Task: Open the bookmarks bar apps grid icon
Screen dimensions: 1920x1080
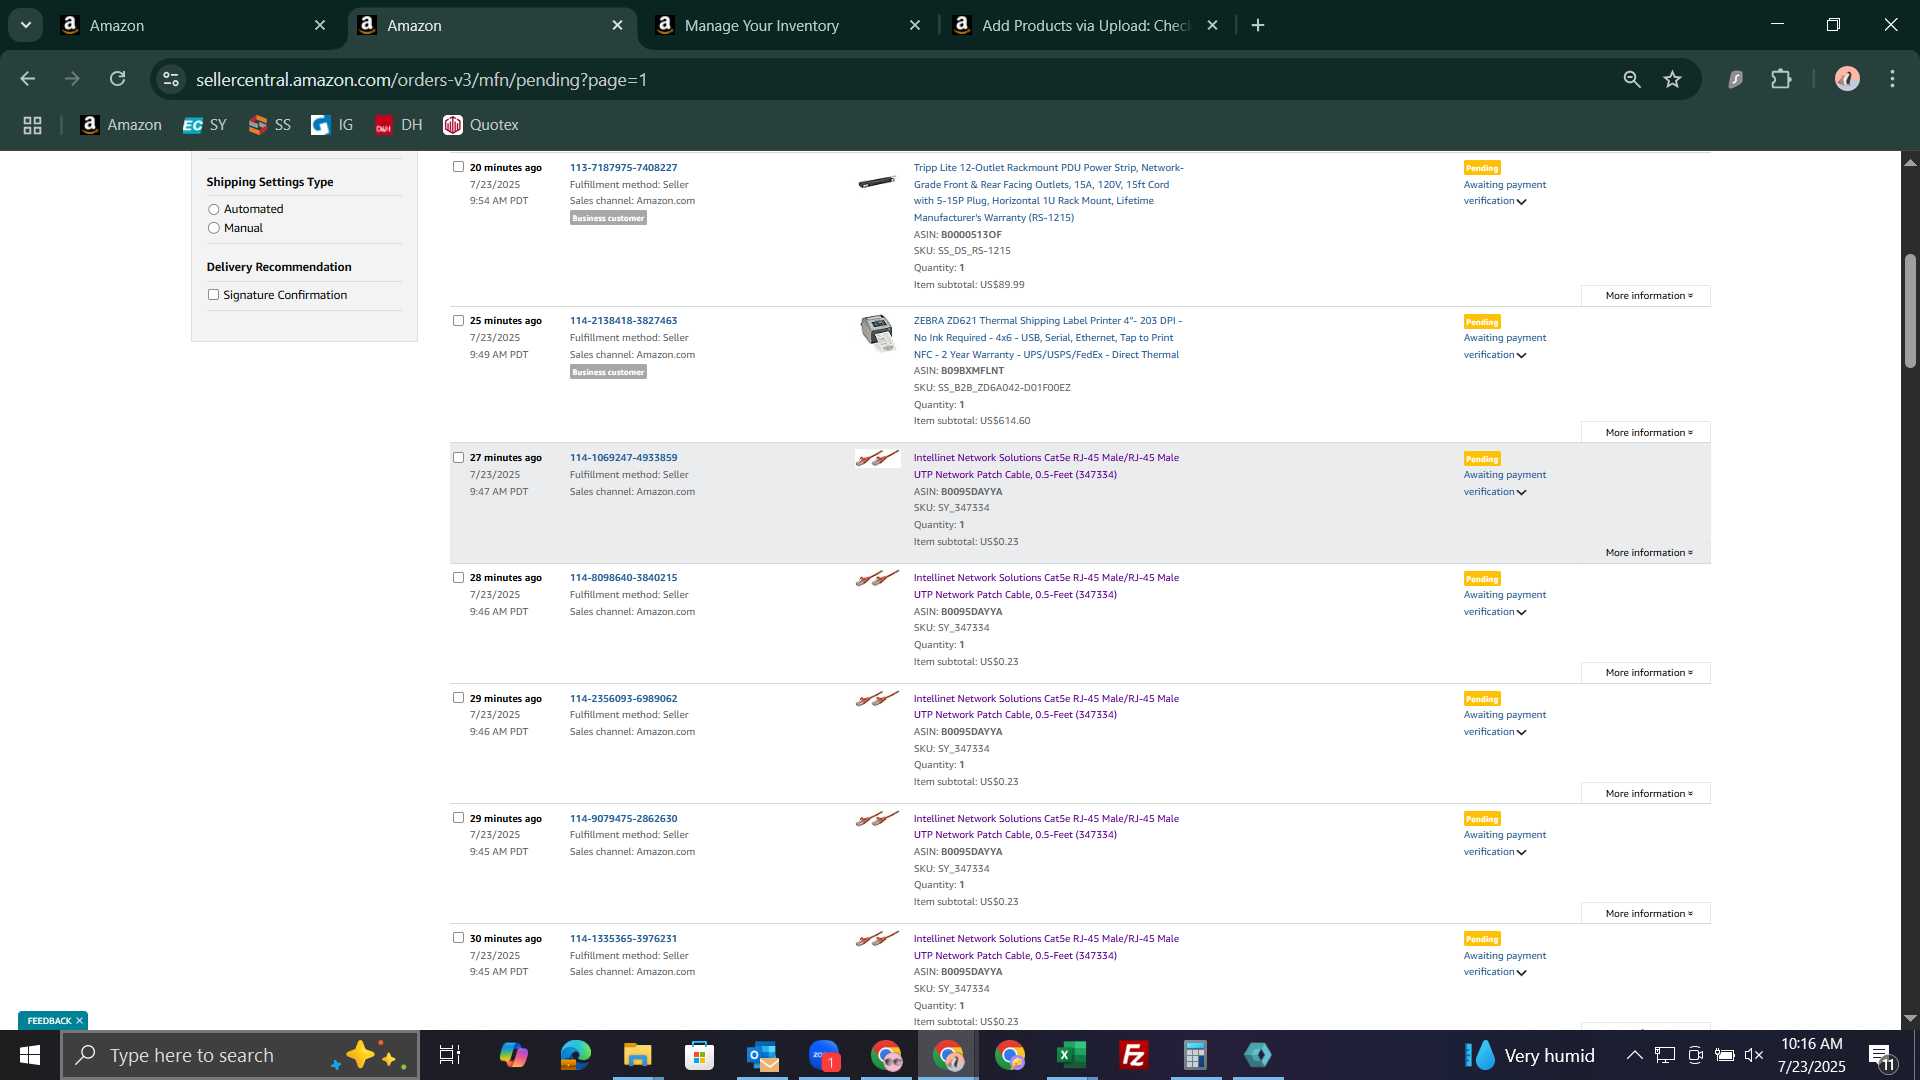Action: 32,125
